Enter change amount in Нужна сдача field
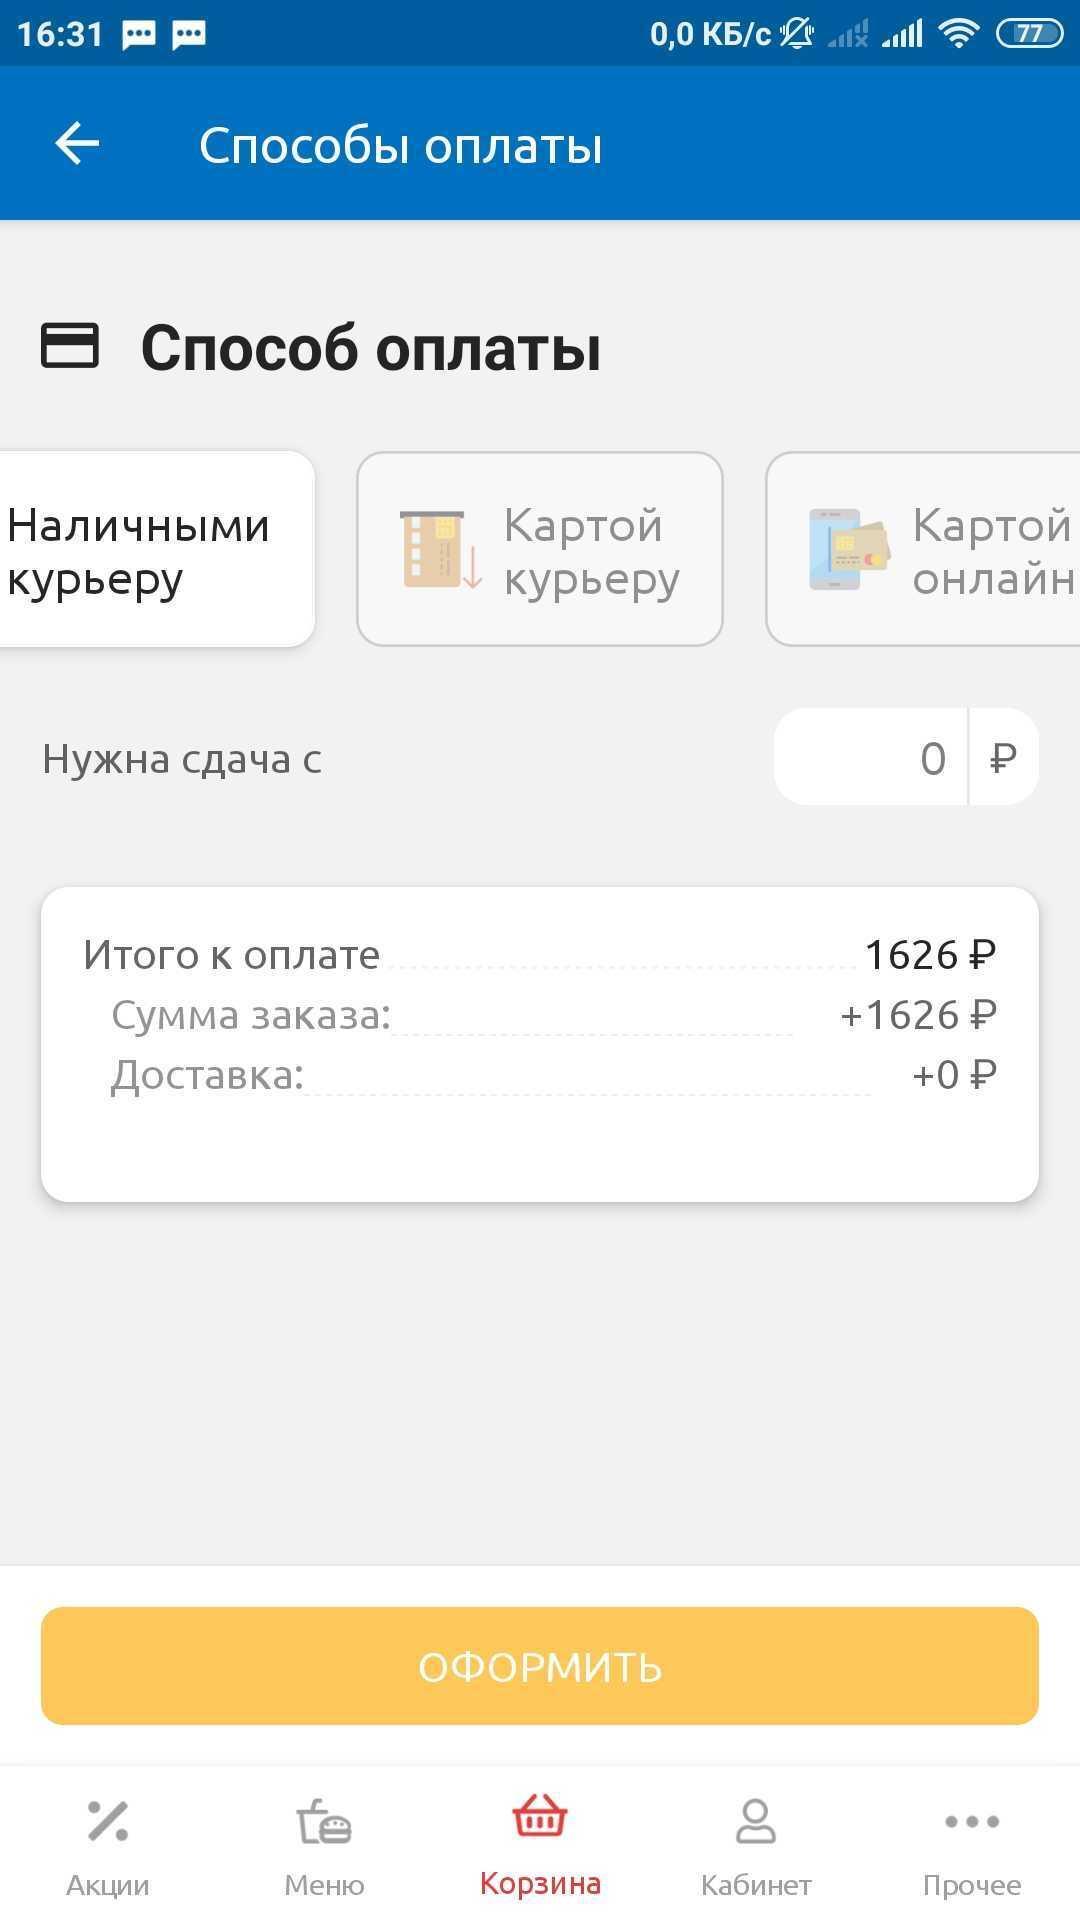The width and height of the screenshot is (1080, 1920). pyautogui.click(x=872, y=758)
